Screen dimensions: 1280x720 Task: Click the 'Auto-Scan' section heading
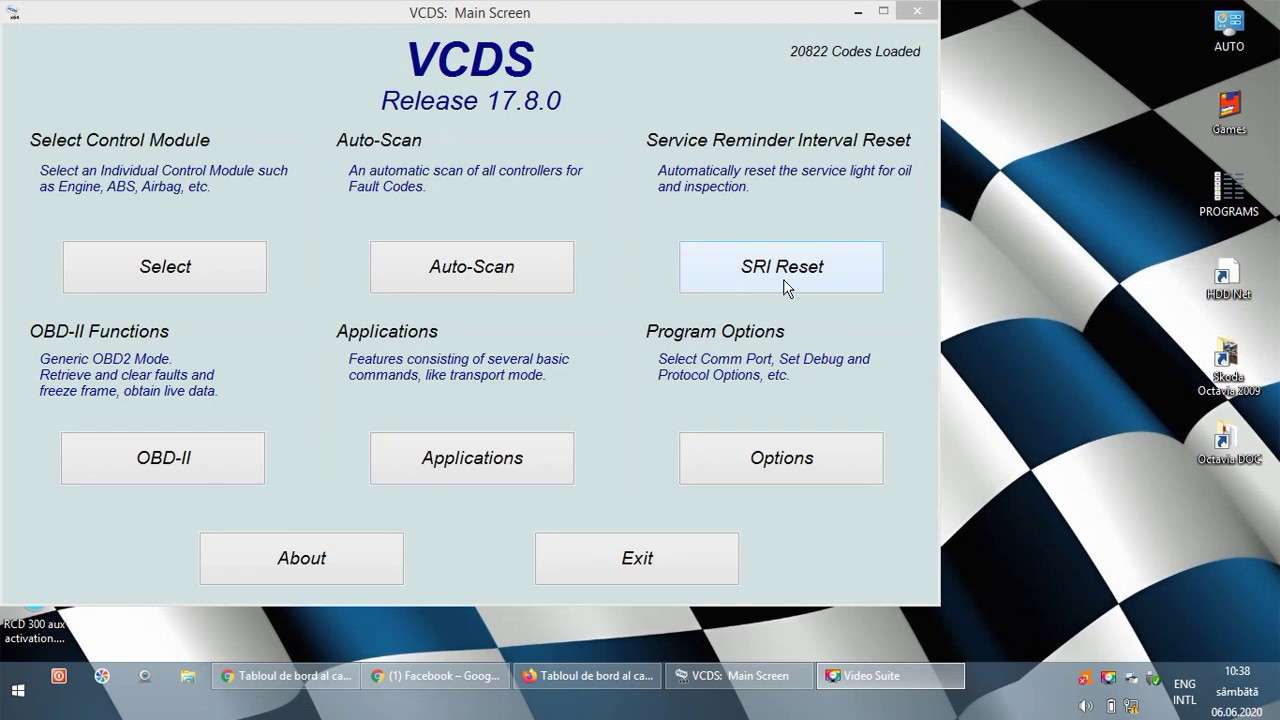click(x=379, y=141)
